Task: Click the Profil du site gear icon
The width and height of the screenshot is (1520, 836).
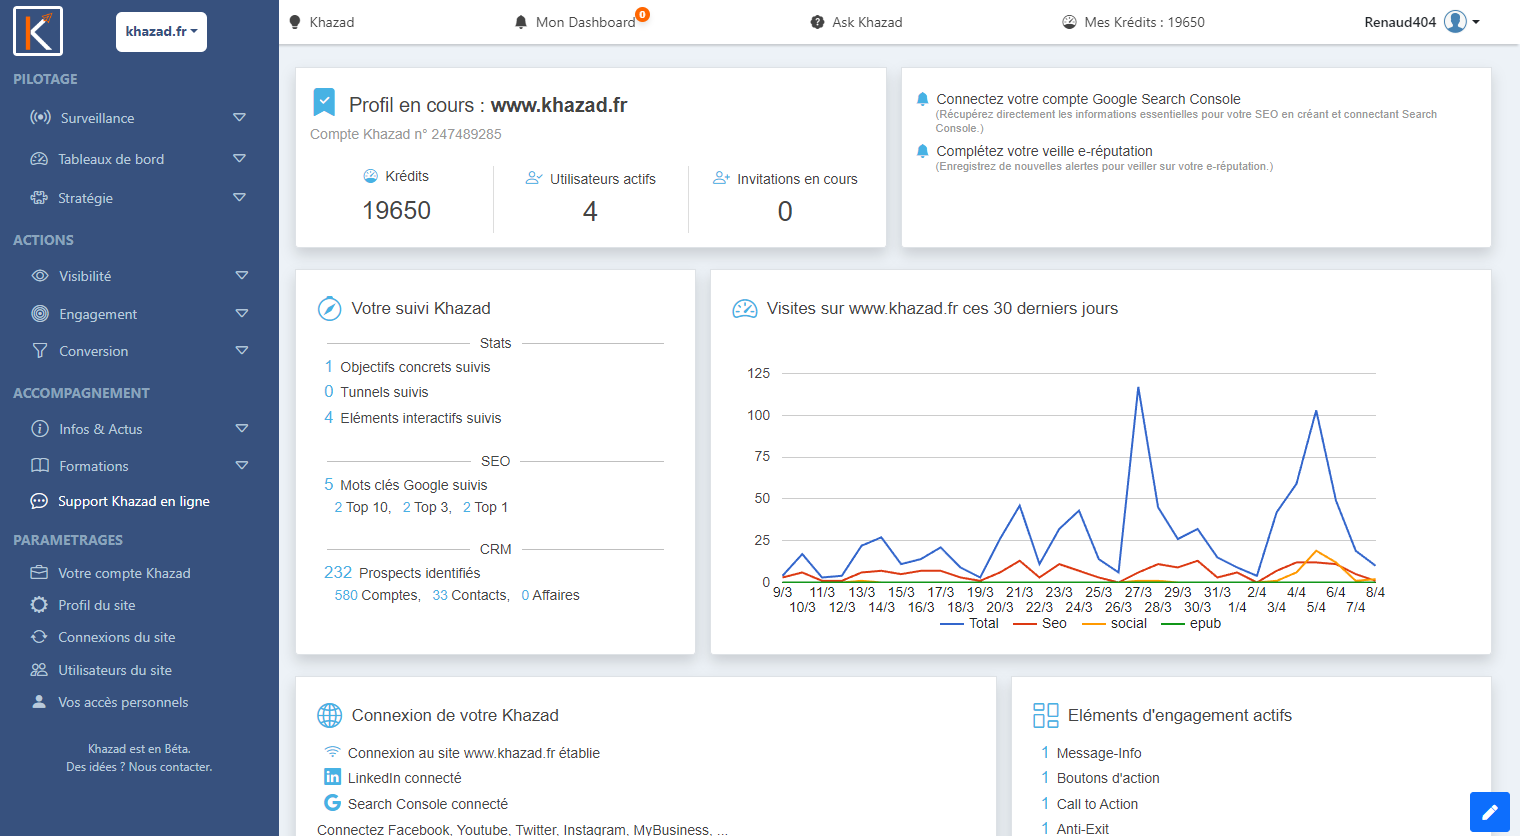Action: tap(39, 605)
